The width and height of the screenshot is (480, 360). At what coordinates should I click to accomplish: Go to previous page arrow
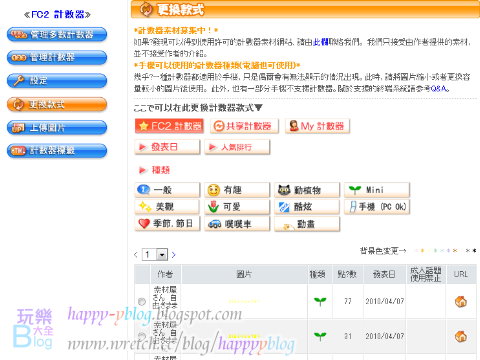click(x=136, y=255)
